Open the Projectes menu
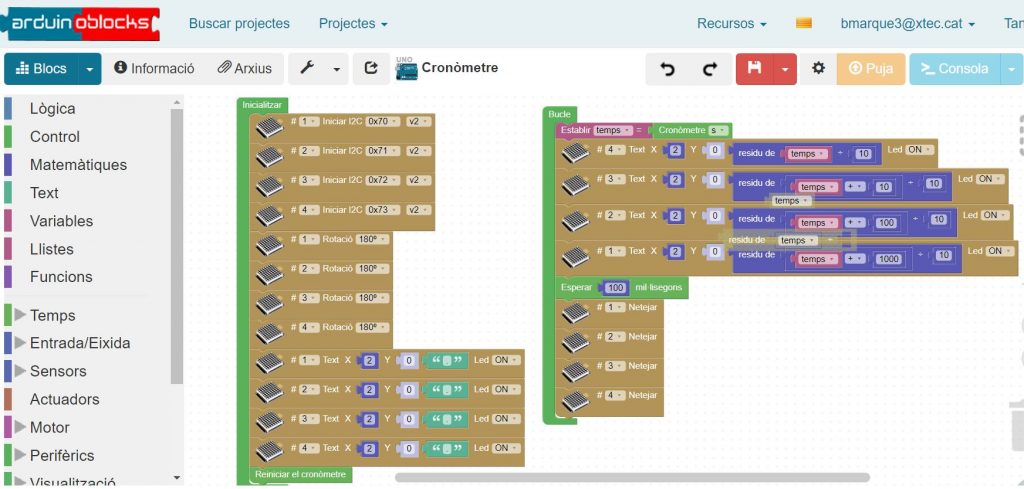The width and height of the screenshot is (1024, 489). pyautogui.click(x=353, y=23)
